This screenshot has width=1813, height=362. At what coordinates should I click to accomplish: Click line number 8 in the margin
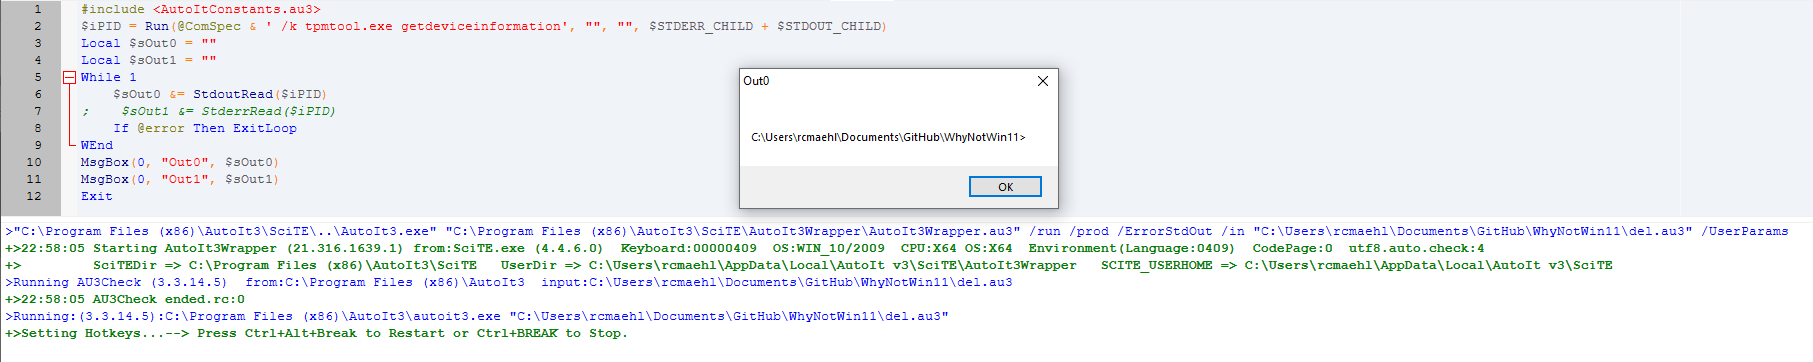(38, 128)
